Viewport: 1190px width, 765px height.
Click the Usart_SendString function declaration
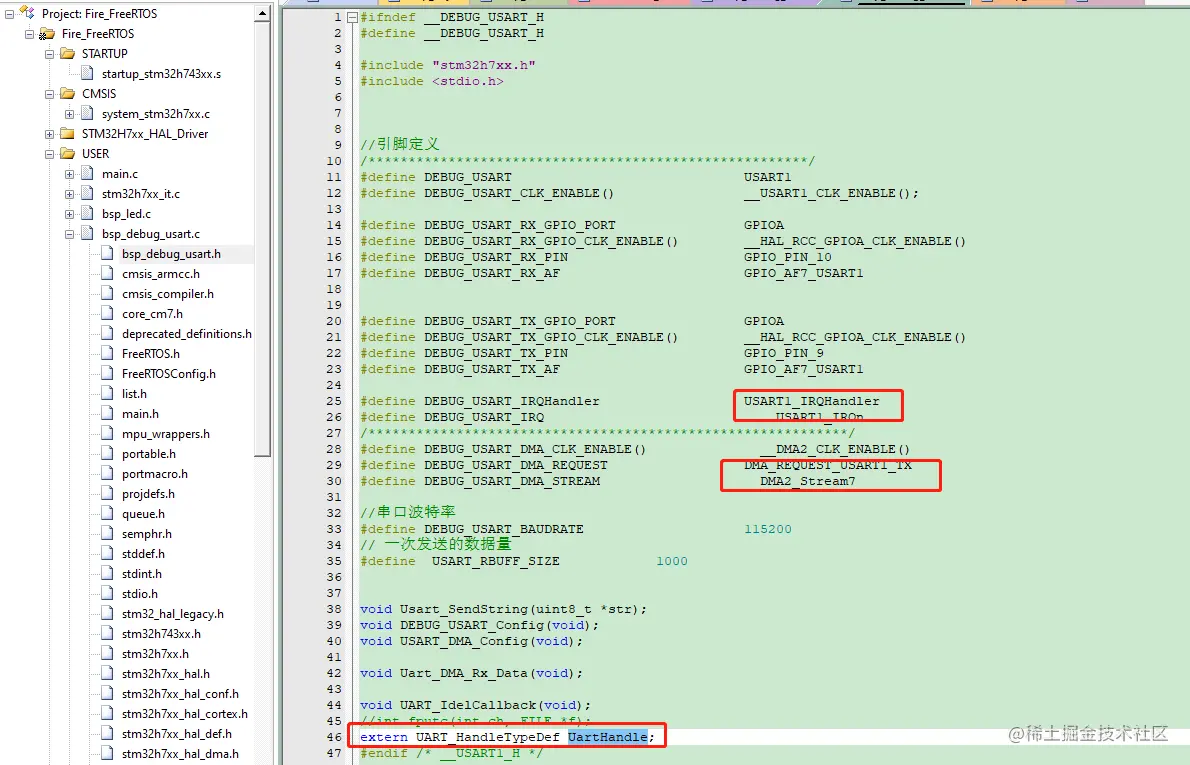(503, 609)
